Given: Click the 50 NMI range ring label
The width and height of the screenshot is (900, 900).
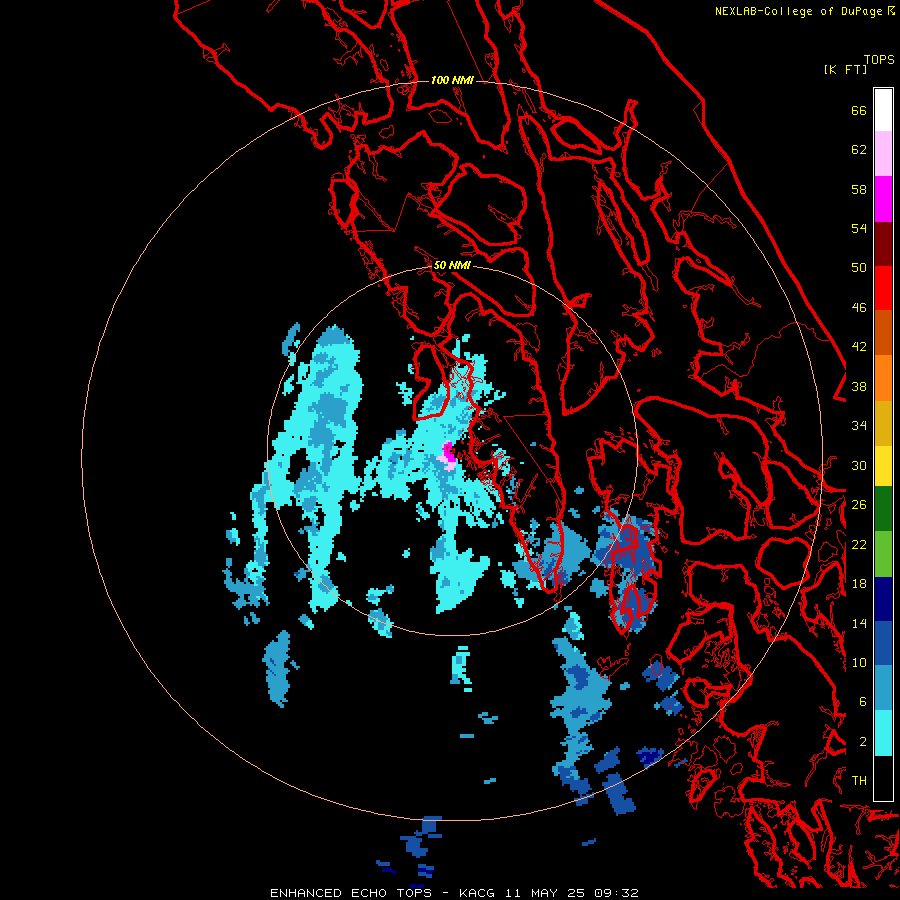Looking at the screenshot, I should (x=452, y=265).
